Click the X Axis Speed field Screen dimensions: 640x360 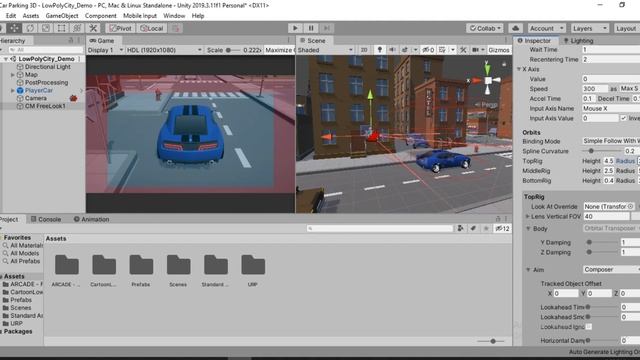click(595, 89)
